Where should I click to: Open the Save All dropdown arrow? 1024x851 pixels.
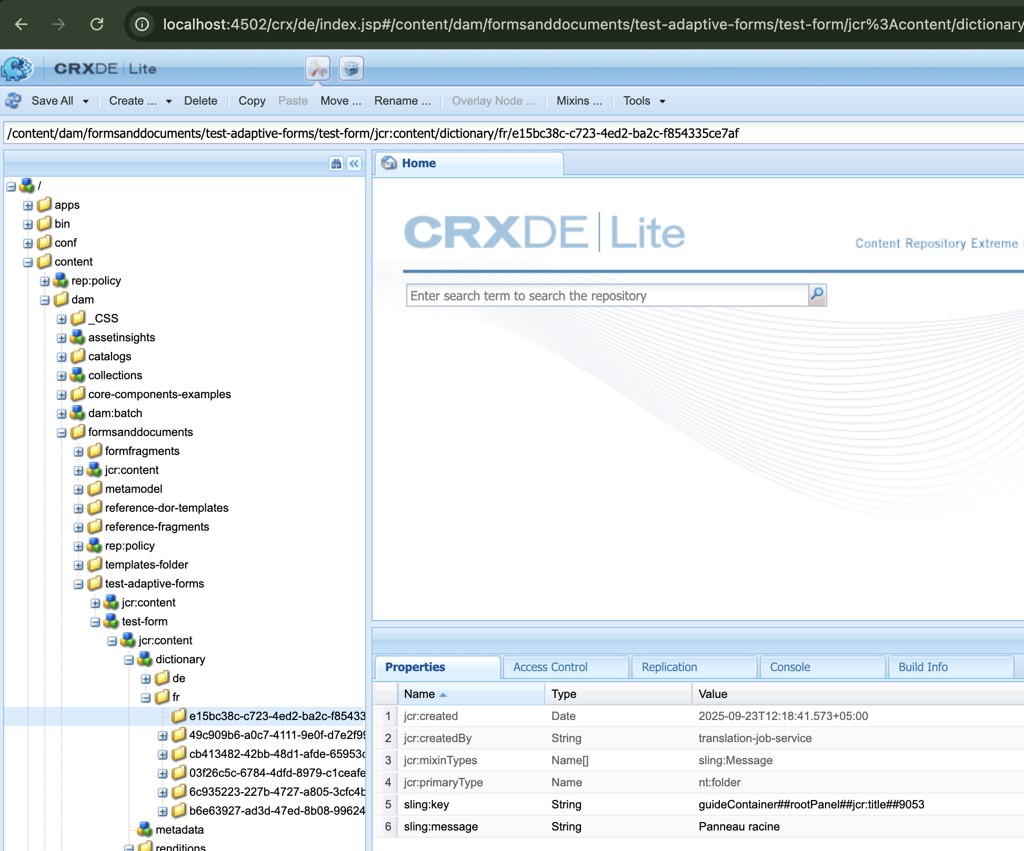pos(86,102)
